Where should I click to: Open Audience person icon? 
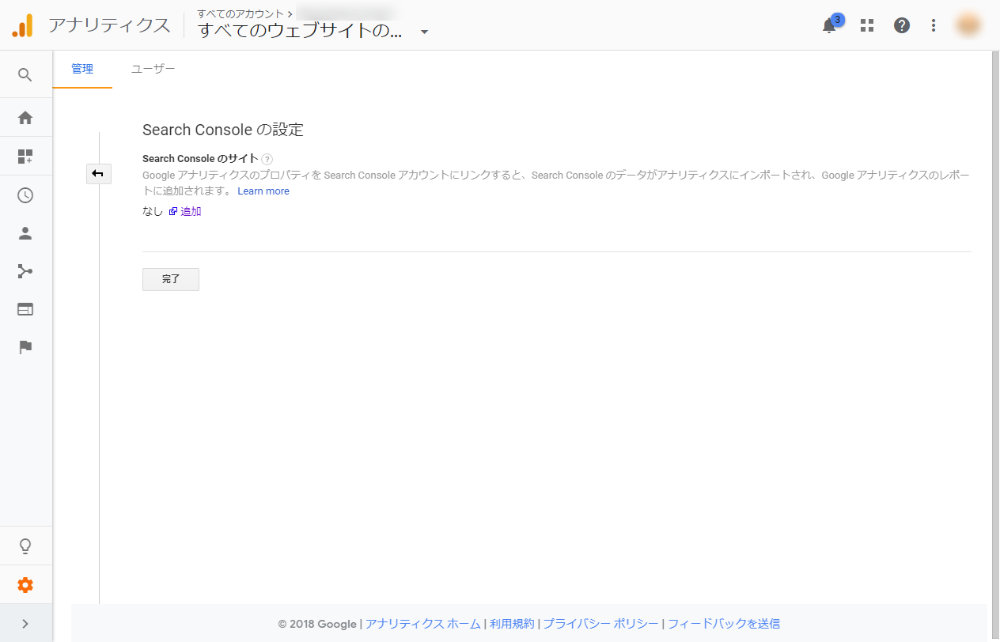point(25,233)
